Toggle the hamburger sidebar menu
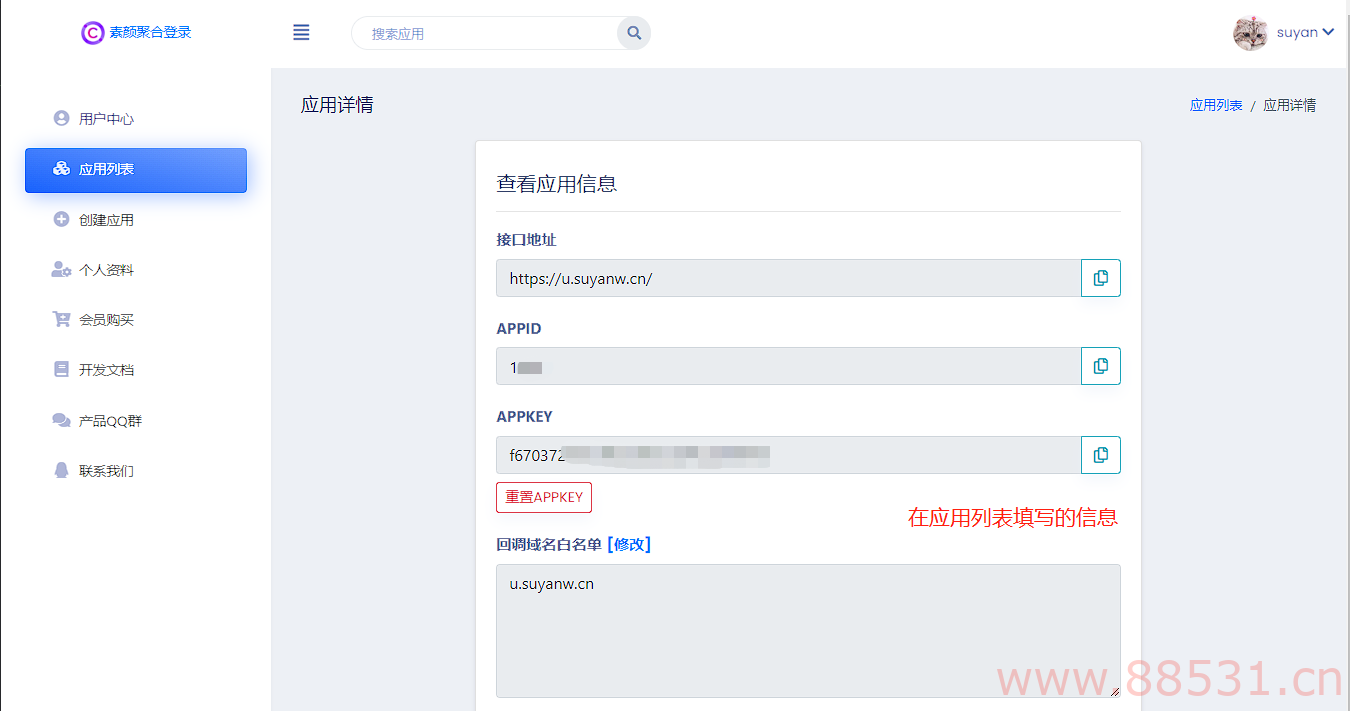 (301, 33)
